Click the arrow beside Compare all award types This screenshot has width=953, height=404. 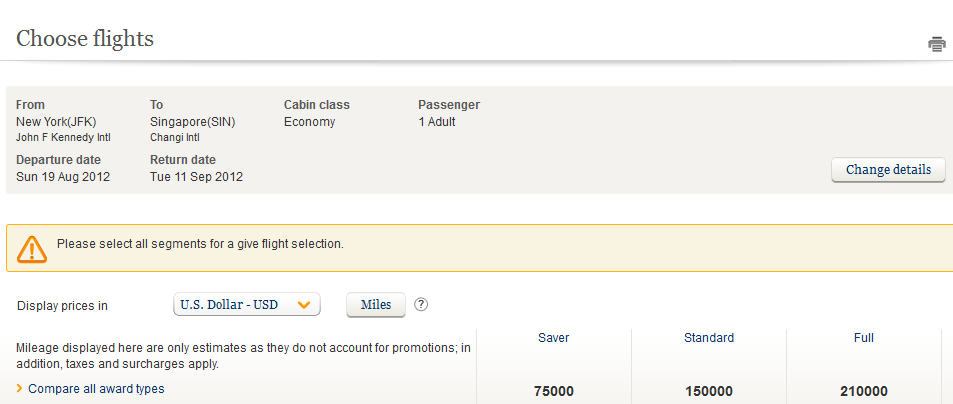pyautogui.click(x=20, y=389)
